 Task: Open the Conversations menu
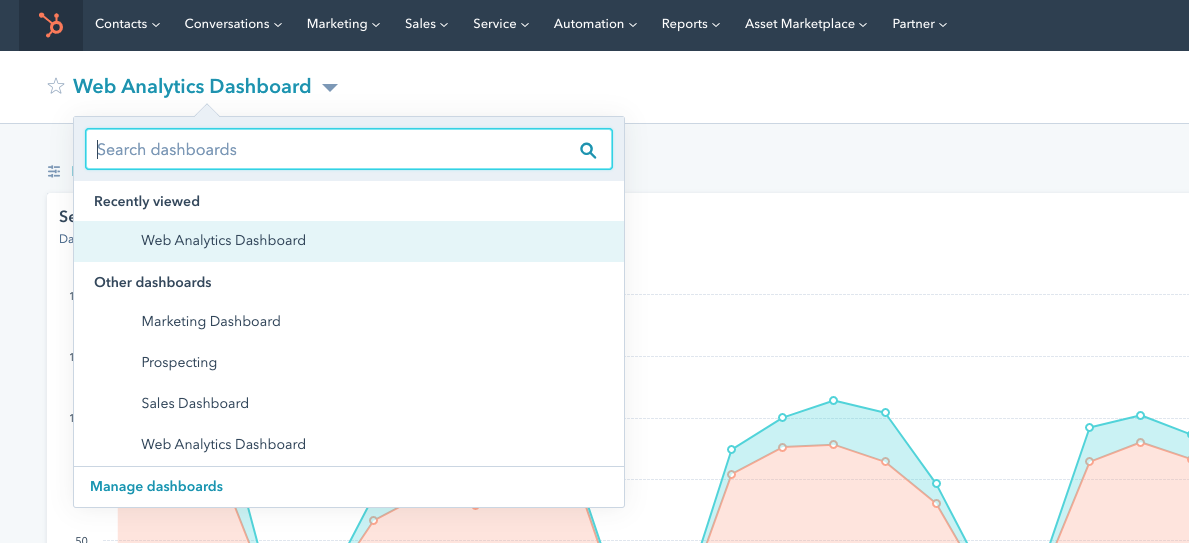(233, 24)
